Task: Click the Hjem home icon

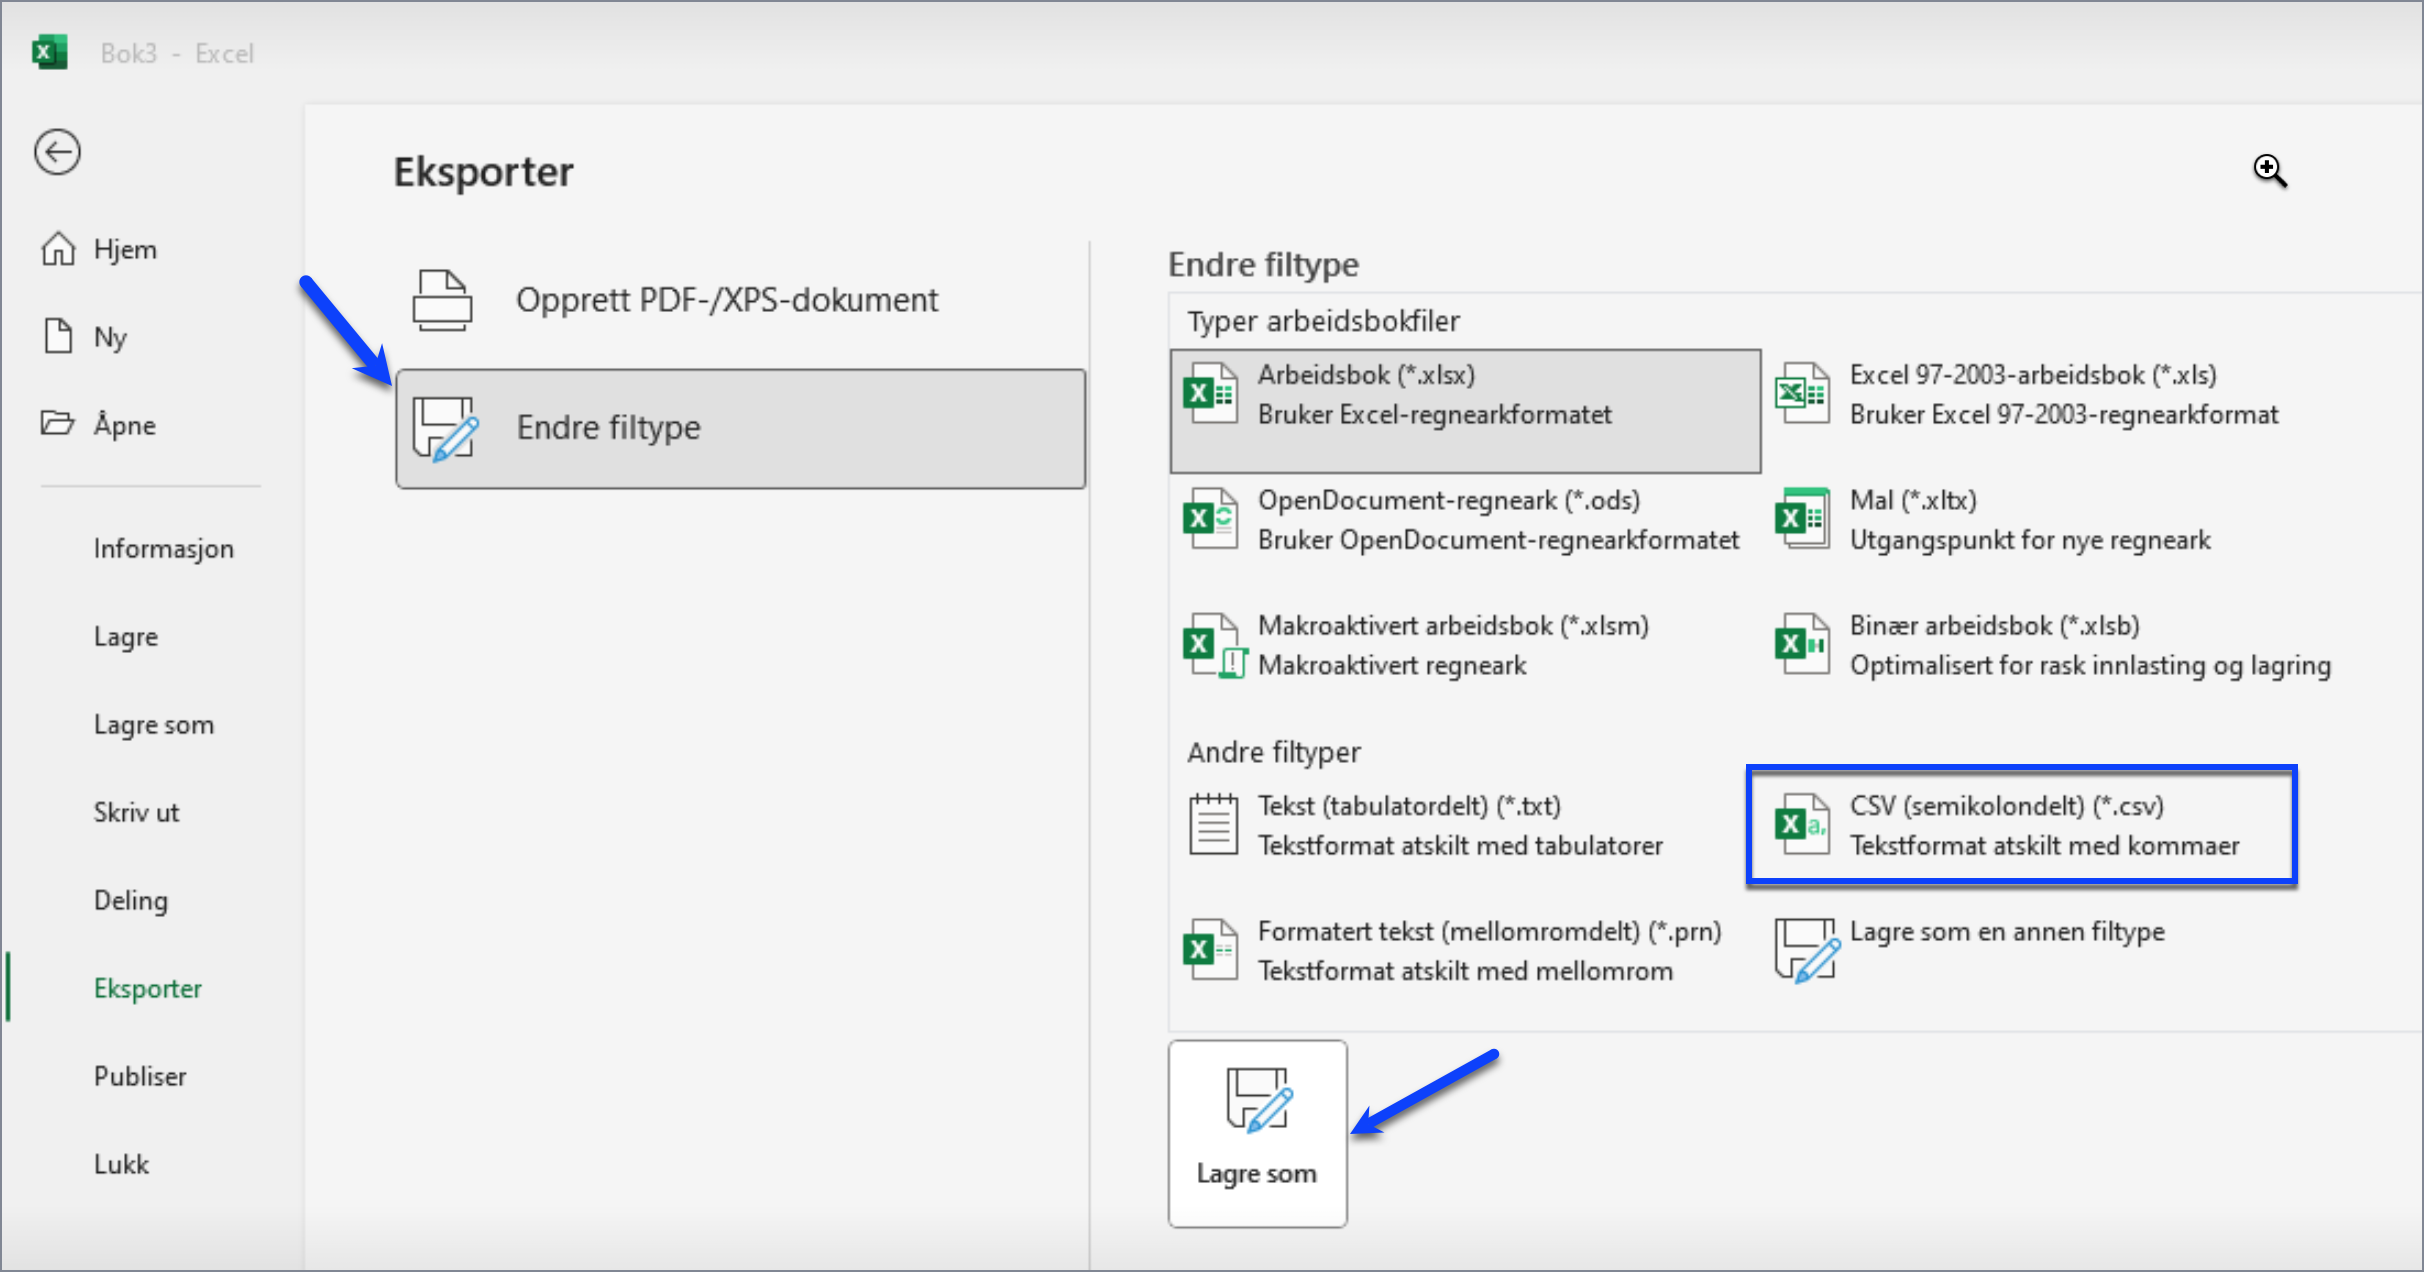Action: (58, 248)
